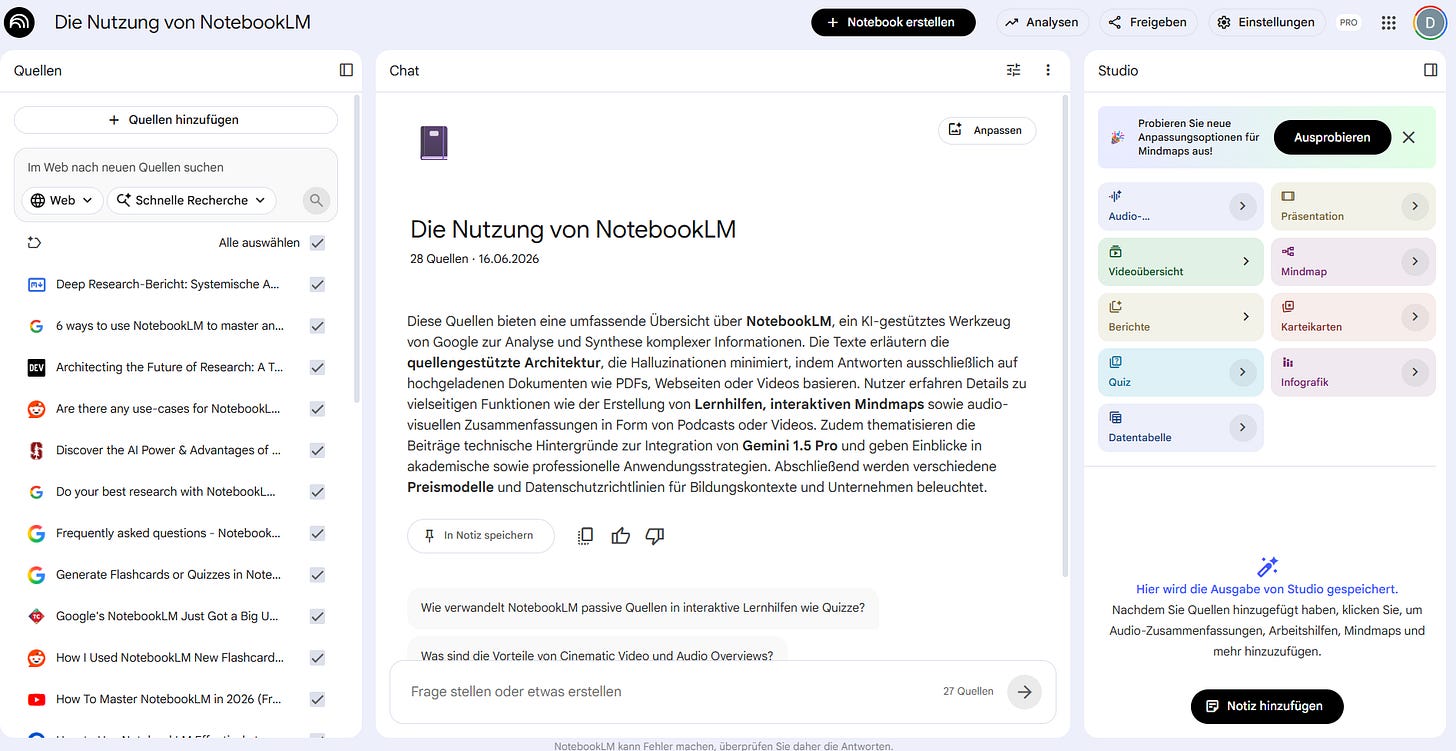Click the Datentabelle tile icon
The height and width of the screenshot is (751, 1456).
tap(1115, 417)
